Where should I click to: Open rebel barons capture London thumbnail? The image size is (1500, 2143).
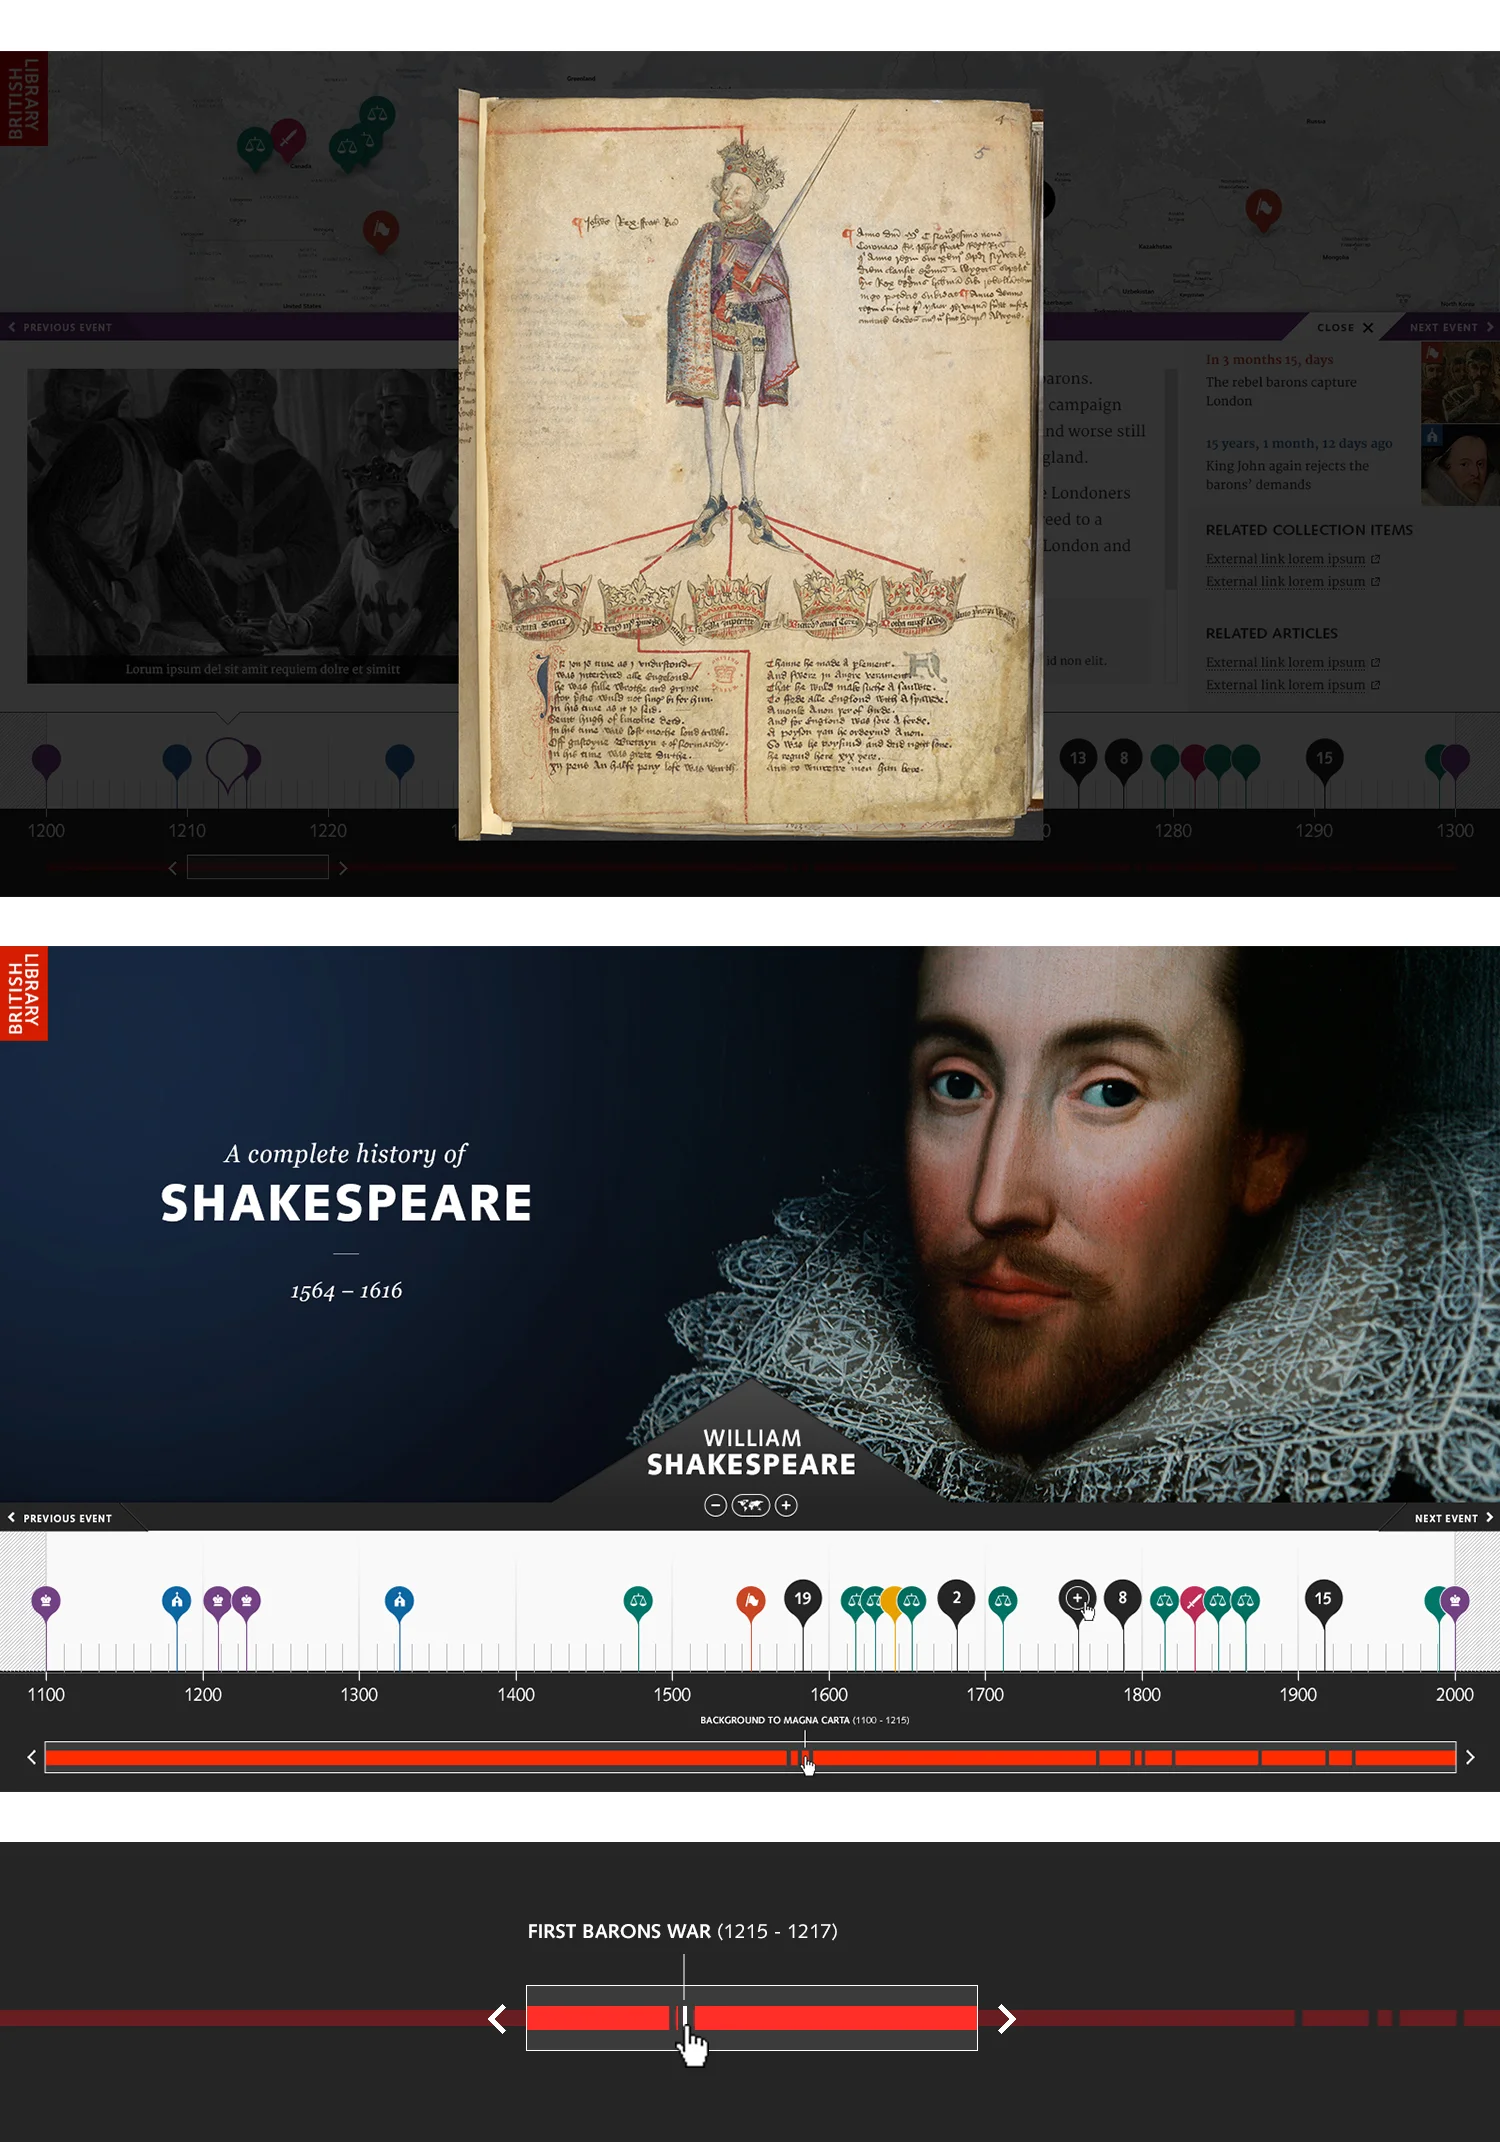1460,383
